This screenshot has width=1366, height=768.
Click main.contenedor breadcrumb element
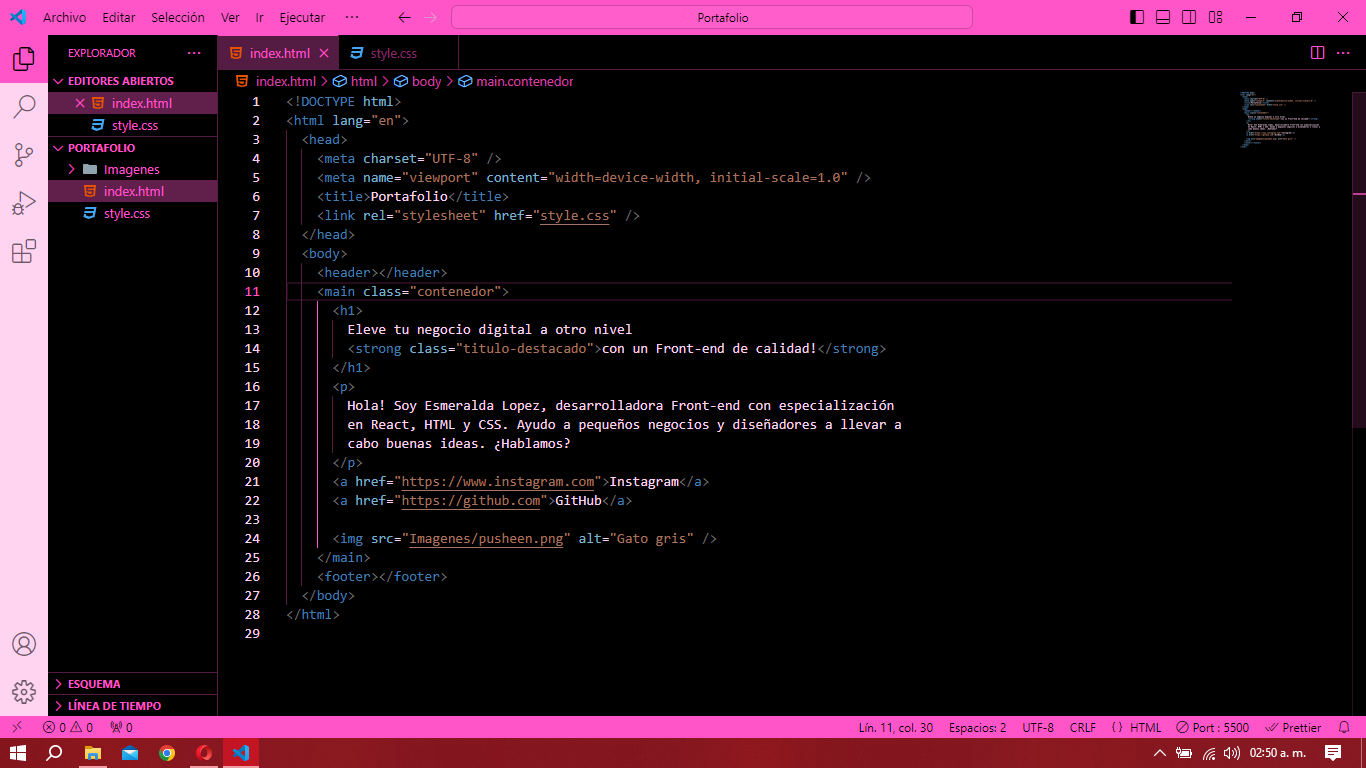click(x=516, y=81)
